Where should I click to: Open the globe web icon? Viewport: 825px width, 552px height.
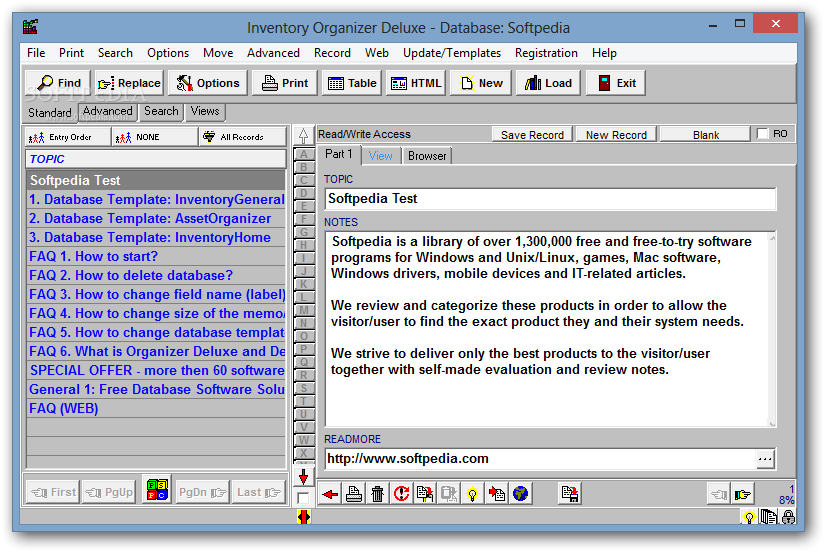coord(520,494)
